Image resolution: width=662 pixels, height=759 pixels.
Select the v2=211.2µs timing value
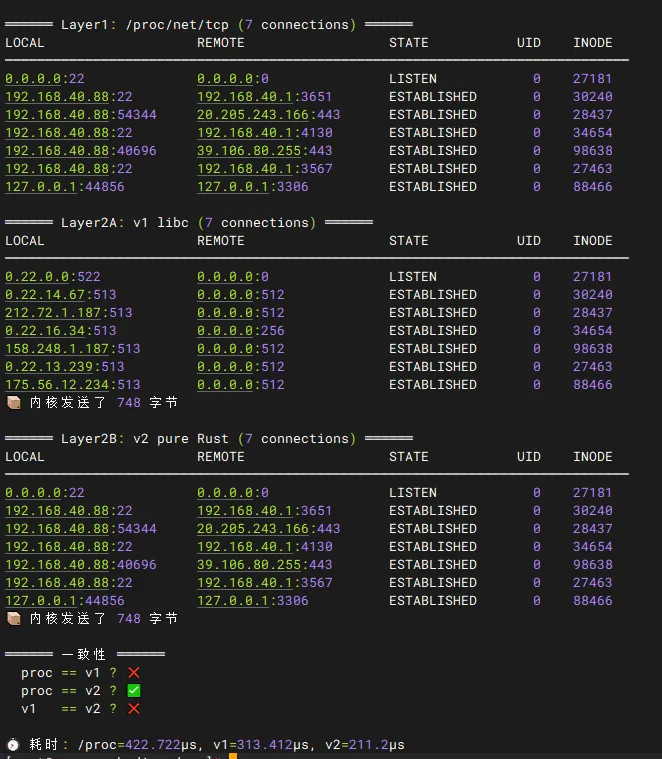[x=365, y=744]
